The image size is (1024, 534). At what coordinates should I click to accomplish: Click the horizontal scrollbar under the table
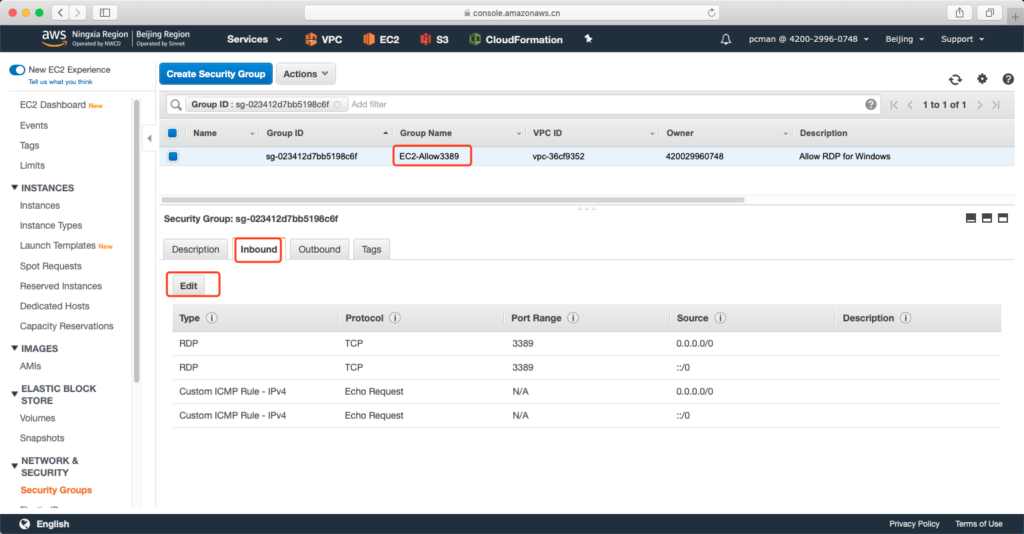[452, 199]
